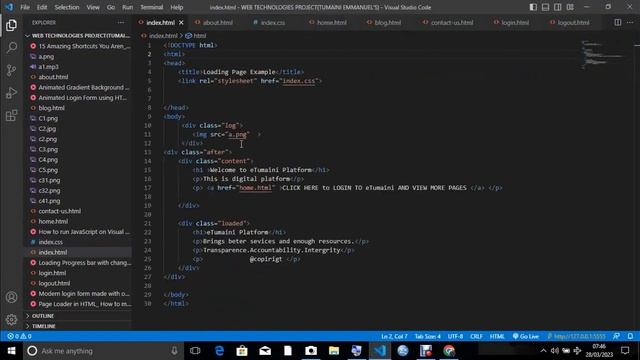Open notifications bell in status bar

pos(631,336)
